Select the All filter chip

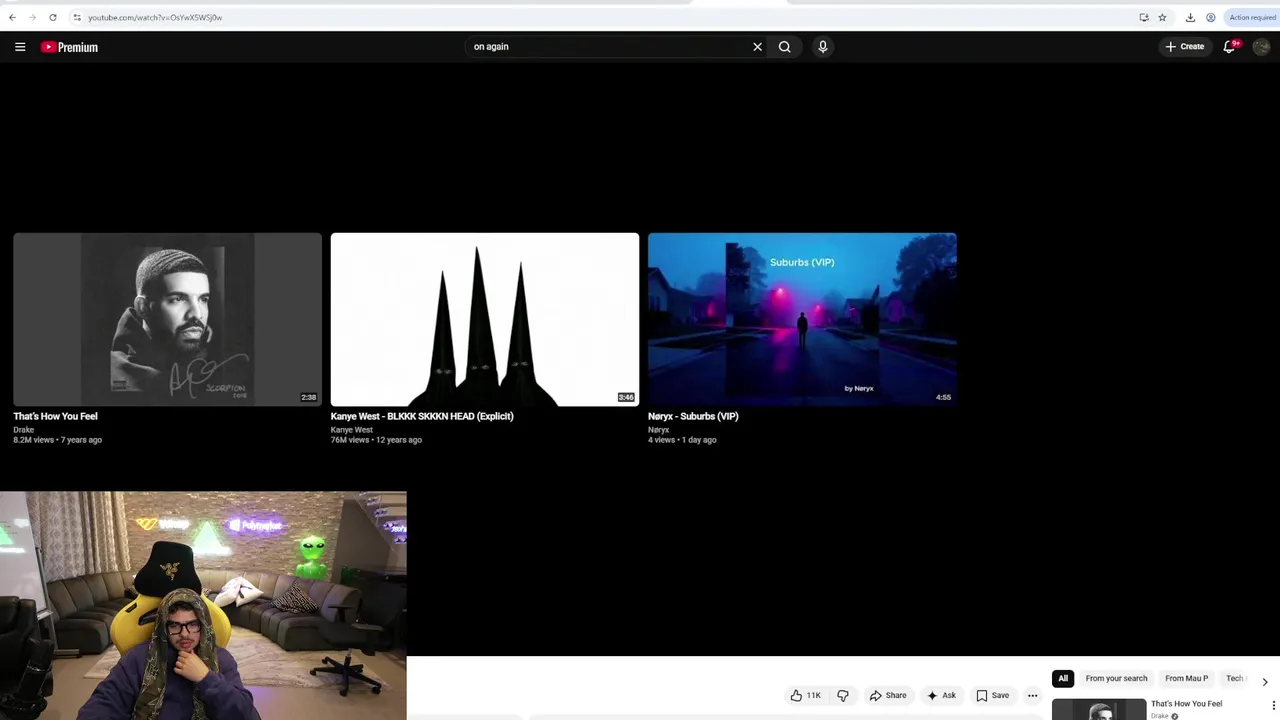point(1063,678)
